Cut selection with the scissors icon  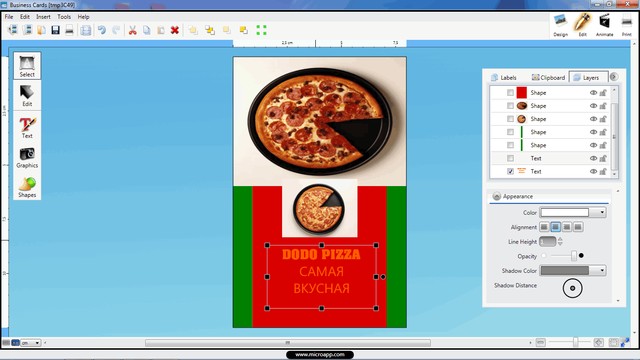pyautogui.click(x=132, y=30)
